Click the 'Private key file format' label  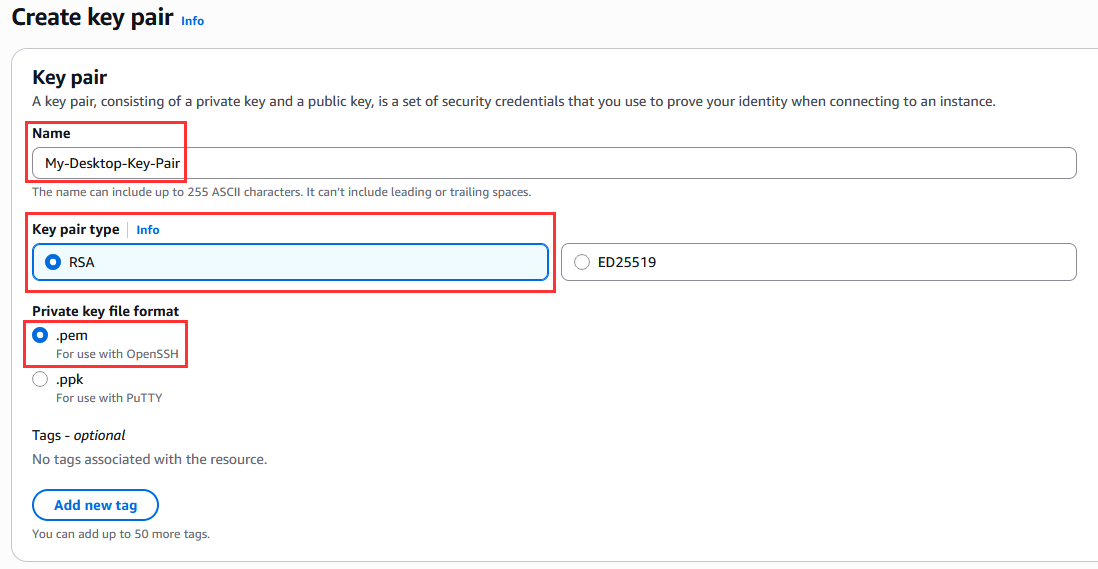[x=105, y=311]
